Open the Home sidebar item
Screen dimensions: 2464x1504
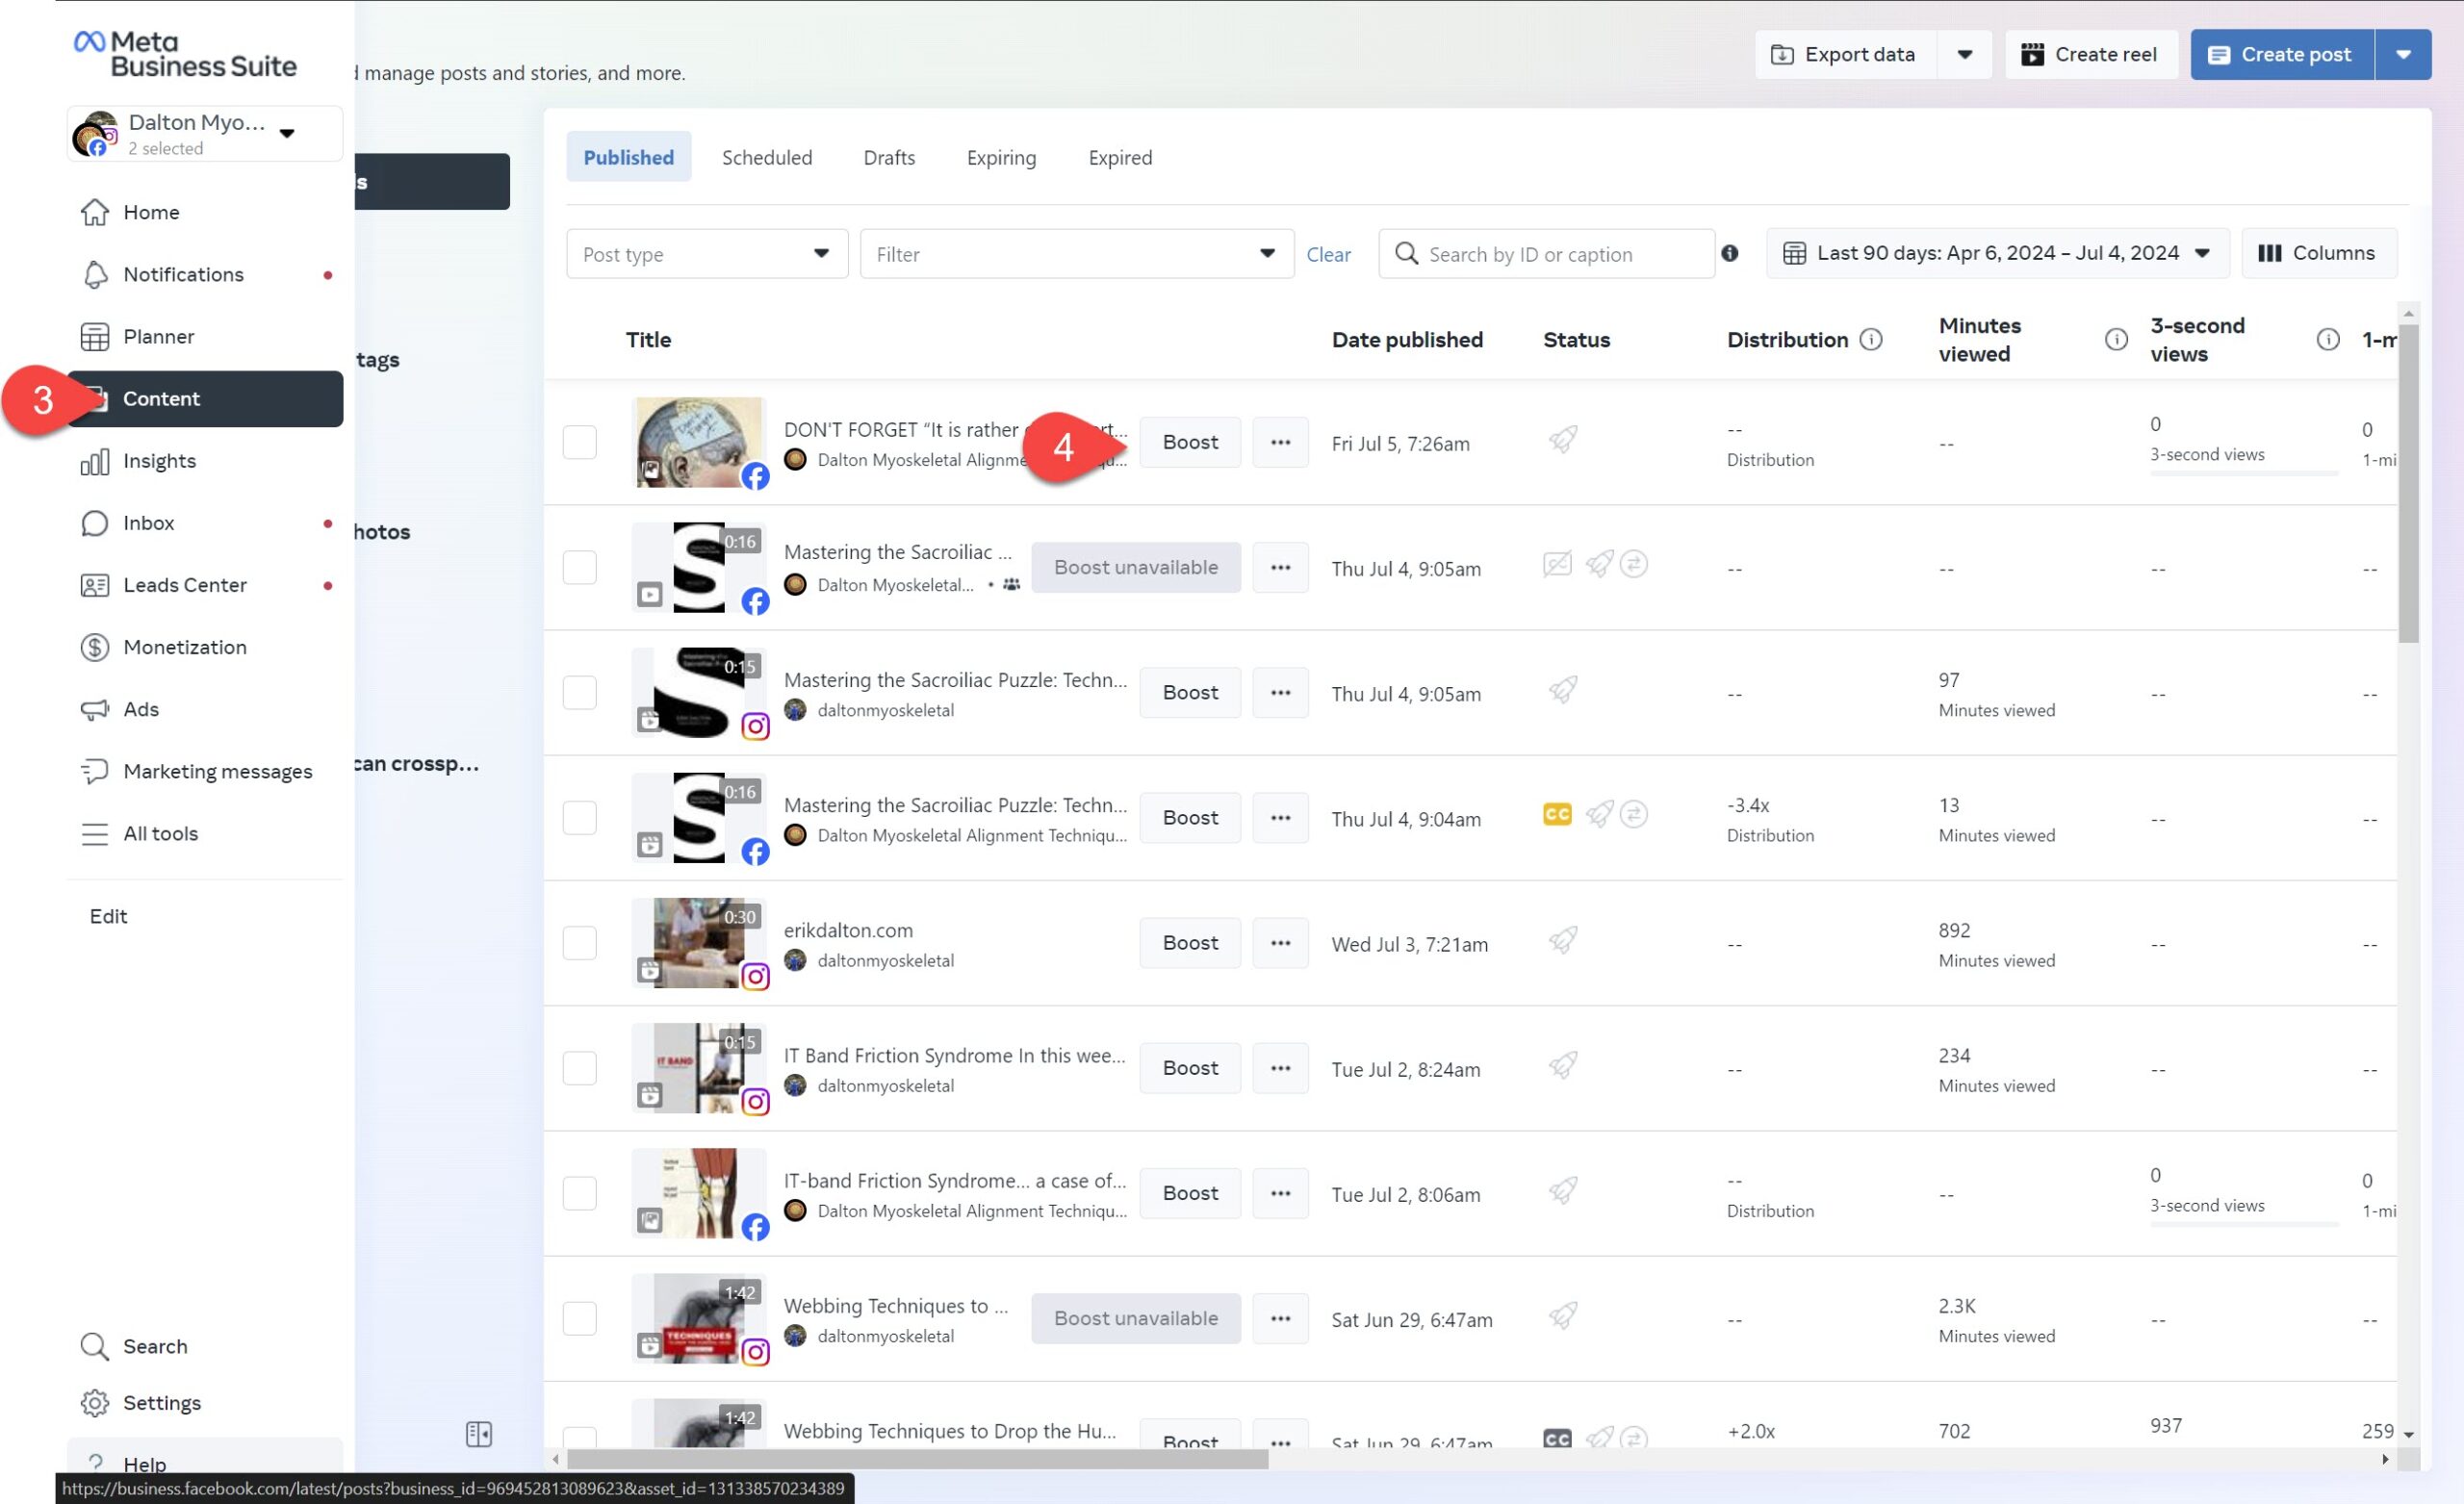[x=205, y=212]
